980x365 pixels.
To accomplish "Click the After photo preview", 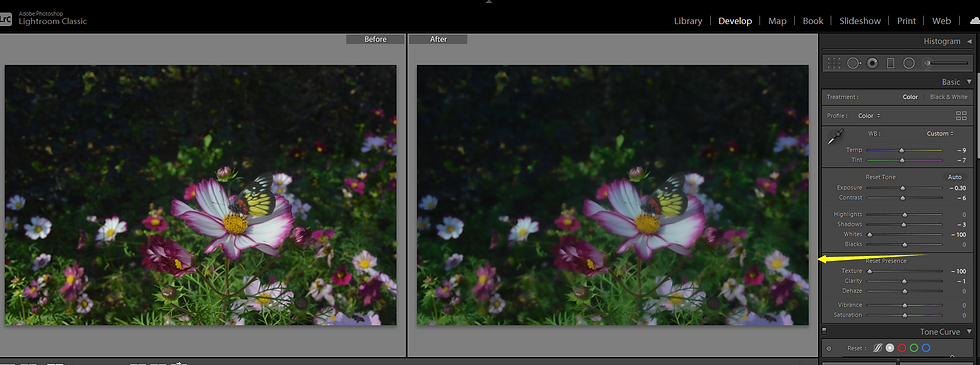I will [x=612, y=195].
